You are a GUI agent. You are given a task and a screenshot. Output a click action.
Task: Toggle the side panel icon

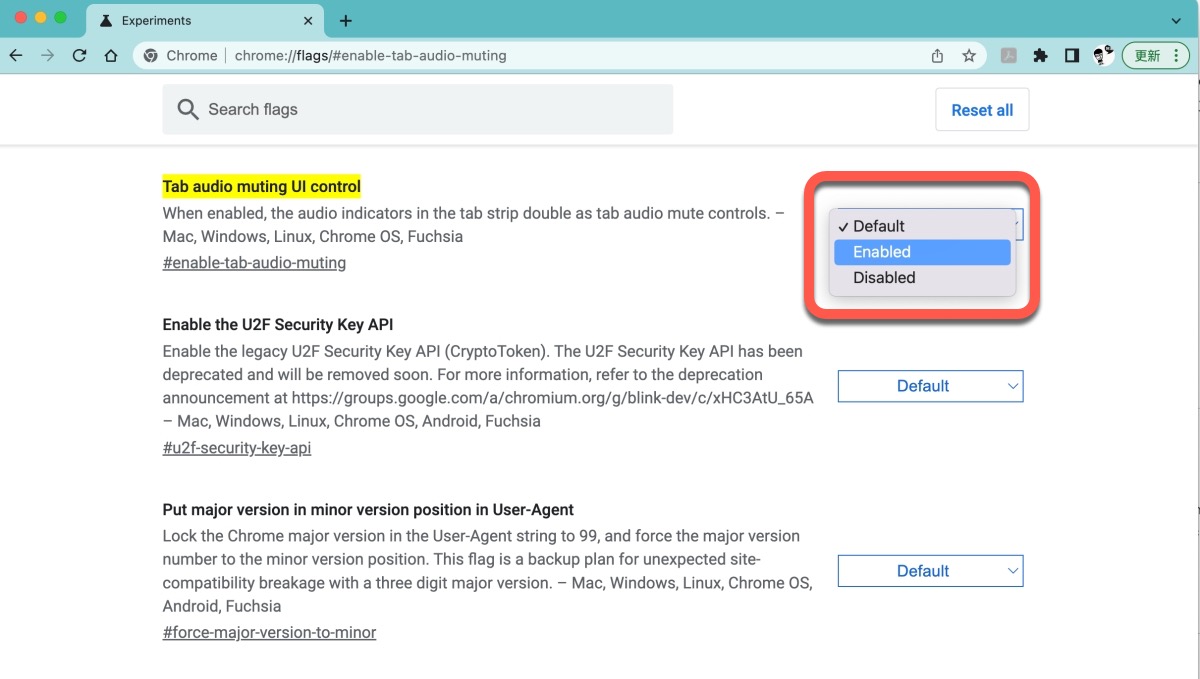click(1071, 56)
